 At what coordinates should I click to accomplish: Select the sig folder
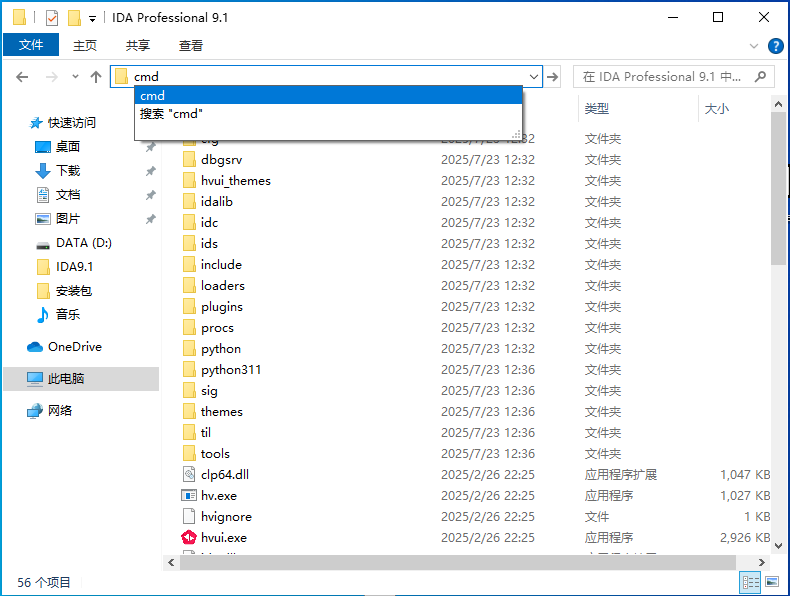pyautogui.click(x=209, y=390)
